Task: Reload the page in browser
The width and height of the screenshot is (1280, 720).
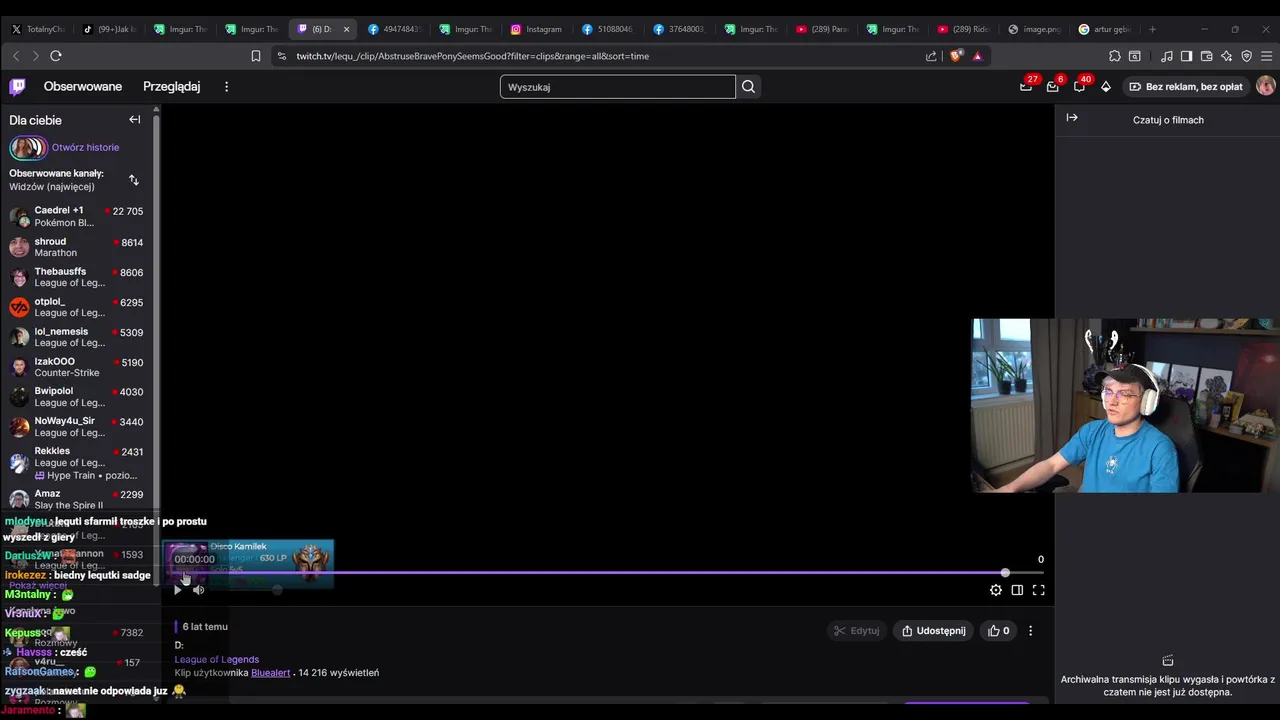Action: (56, 56)
